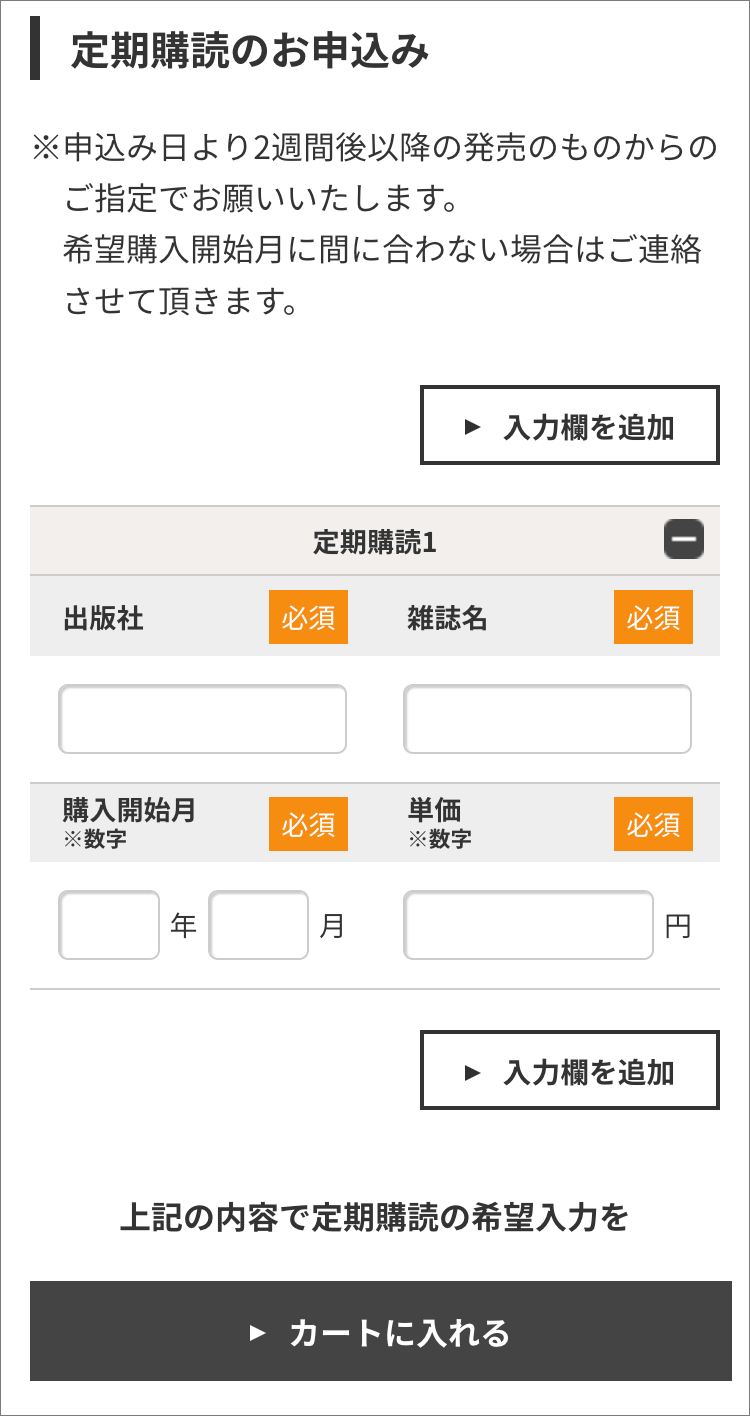Click the 単価 field label

(x=434, y=811)
